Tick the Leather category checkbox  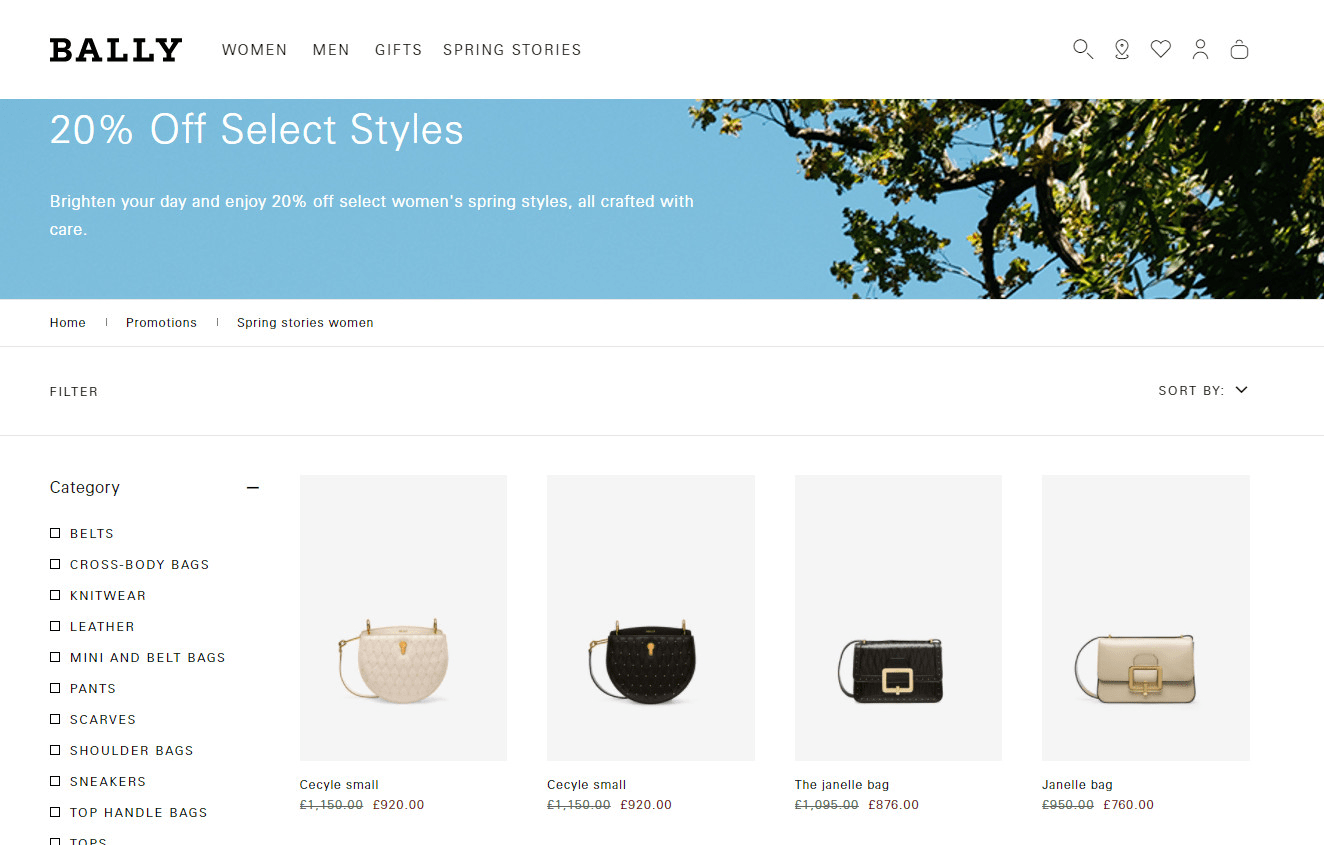[x=55, y=626]
